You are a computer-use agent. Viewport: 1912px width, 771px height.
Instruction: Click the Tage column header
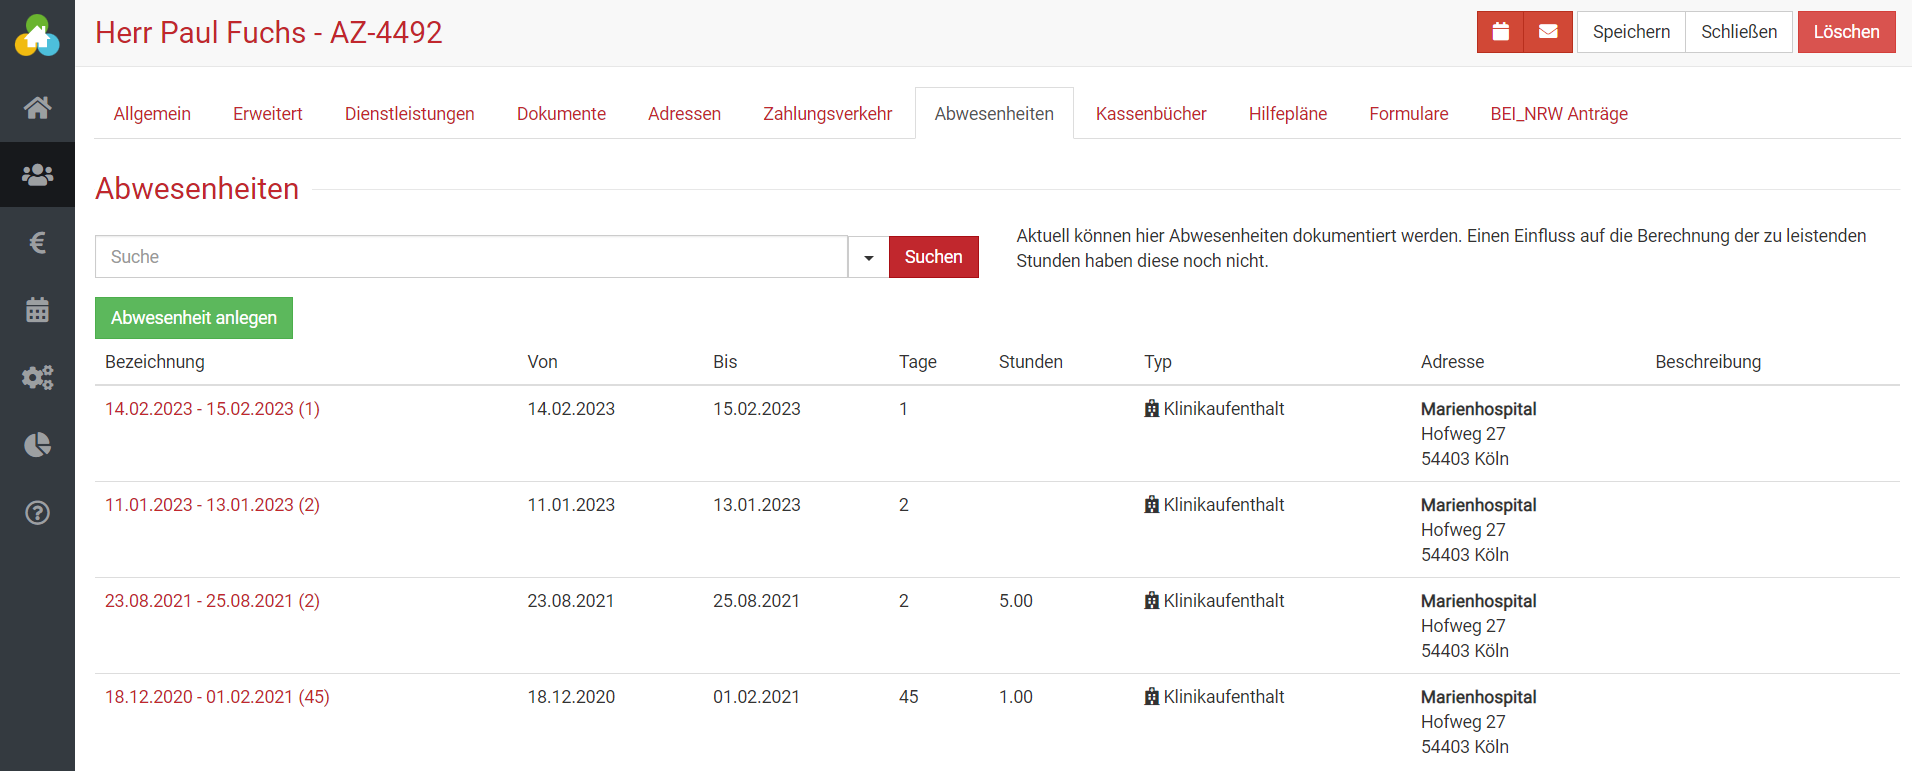click(918, 362)
